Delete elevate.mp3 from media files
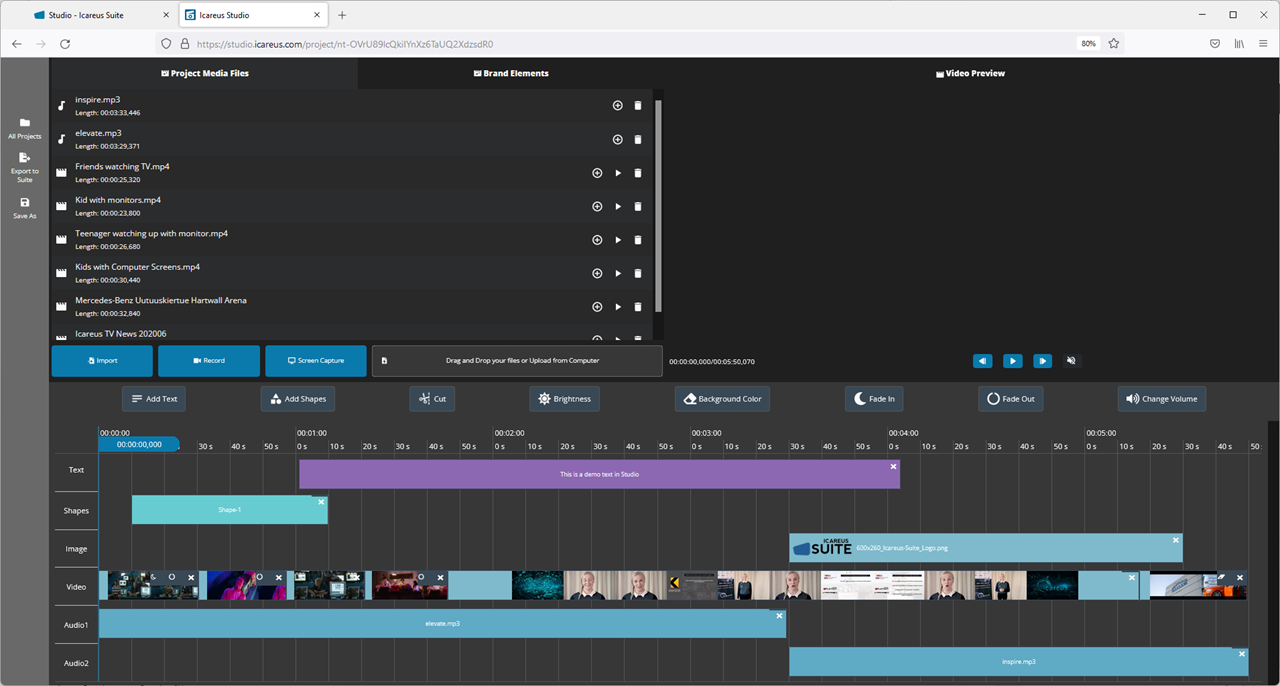Screen dimensions: 1280x686 pyautogui.click(x=638, y=140)
